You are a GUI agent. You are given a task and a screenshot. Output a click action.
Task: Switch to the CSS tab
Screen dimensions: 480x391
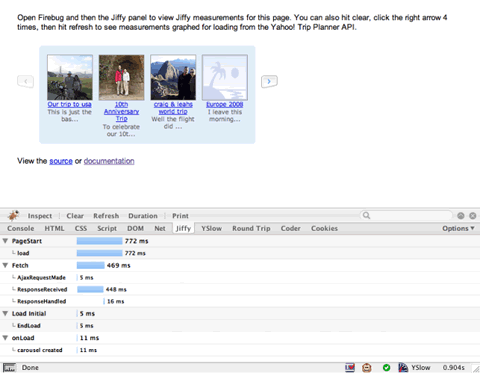[x=81, y=228]
